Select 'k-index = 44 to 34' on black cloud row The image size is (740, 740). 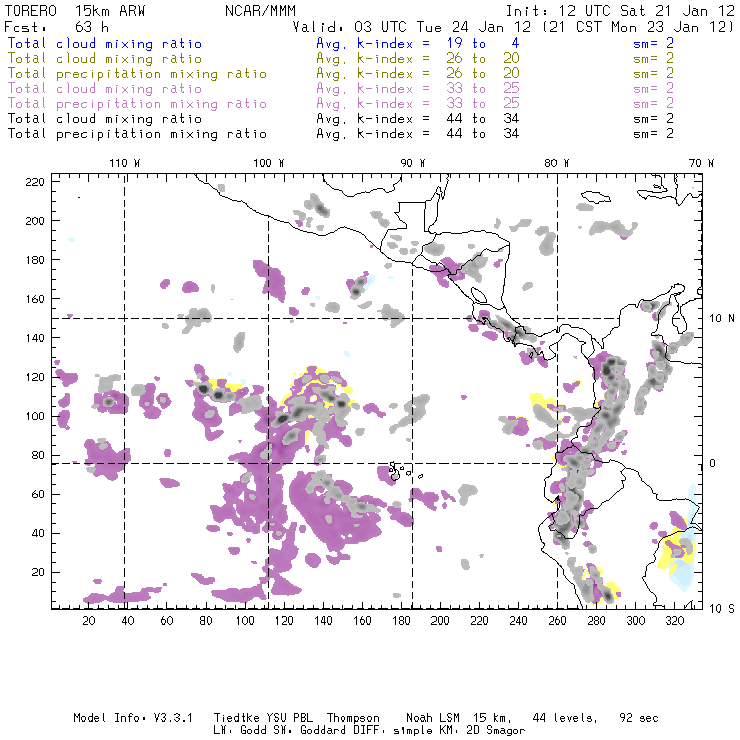pyautogui.click(x=438, y=118)
